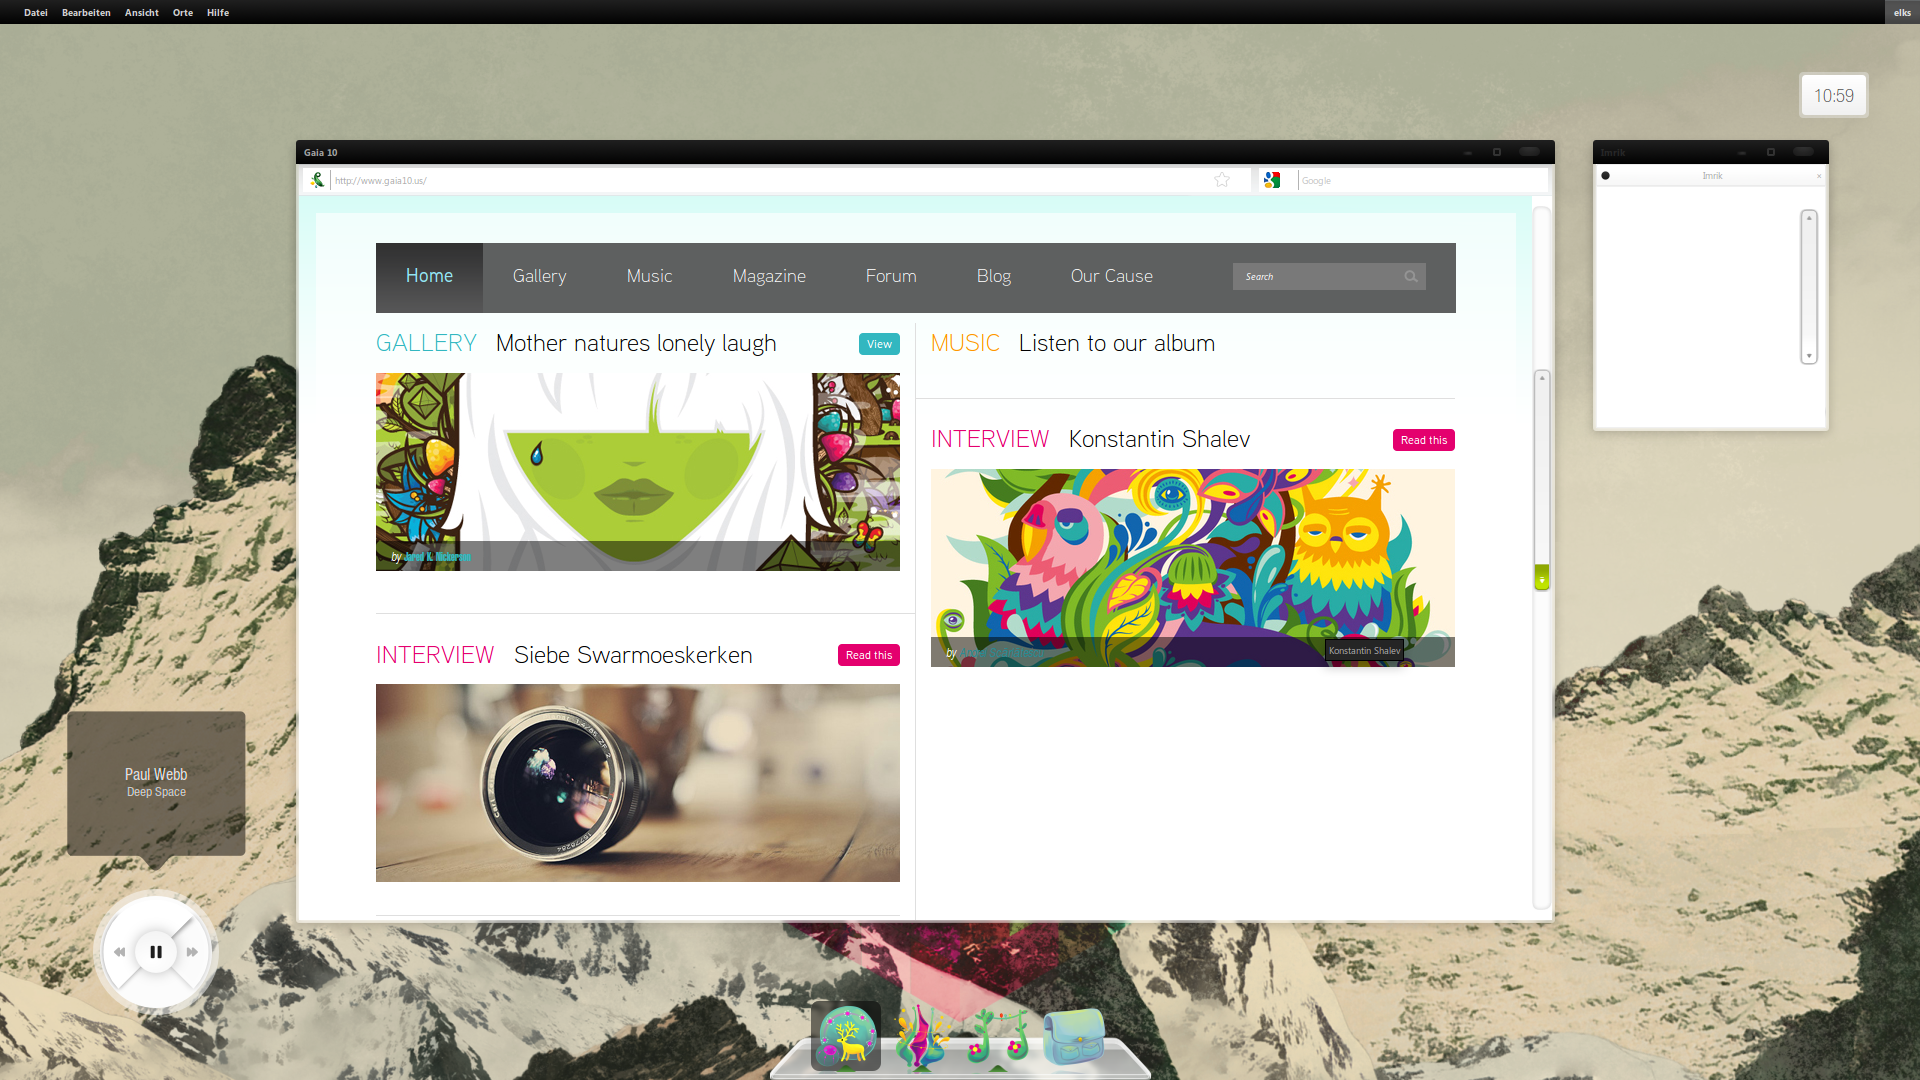1920x1080 pixels.
Task: Click the Blog navigation tab
Action: click(x=993, y=276)
